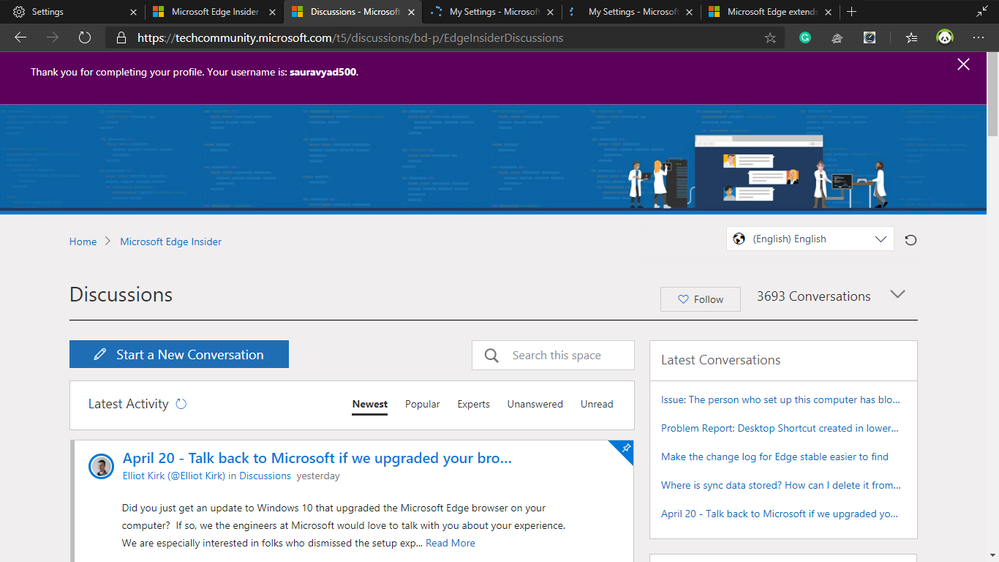999x562 pixels.
Task: Expand the Conversations options chevron
Action: (x=898, y=294)
